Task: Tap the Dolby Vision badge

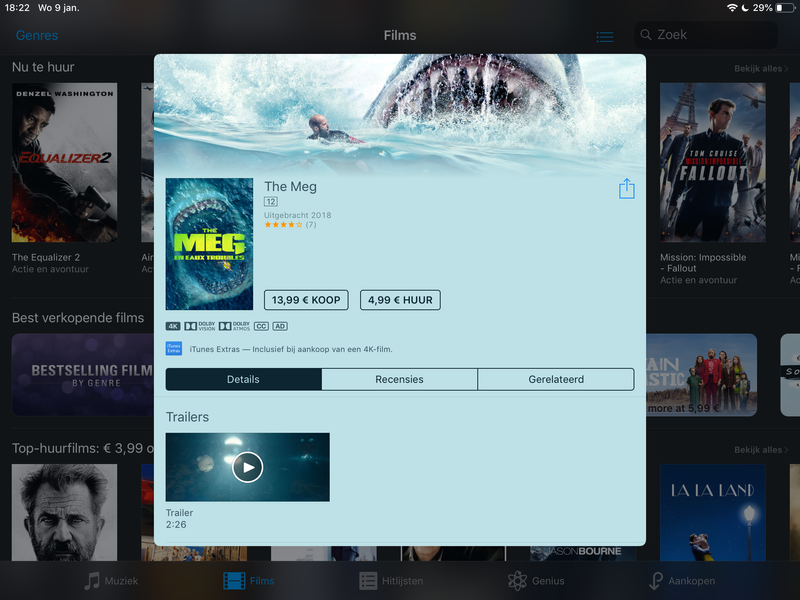Action: pyautogui.click(x=200, y=327)
